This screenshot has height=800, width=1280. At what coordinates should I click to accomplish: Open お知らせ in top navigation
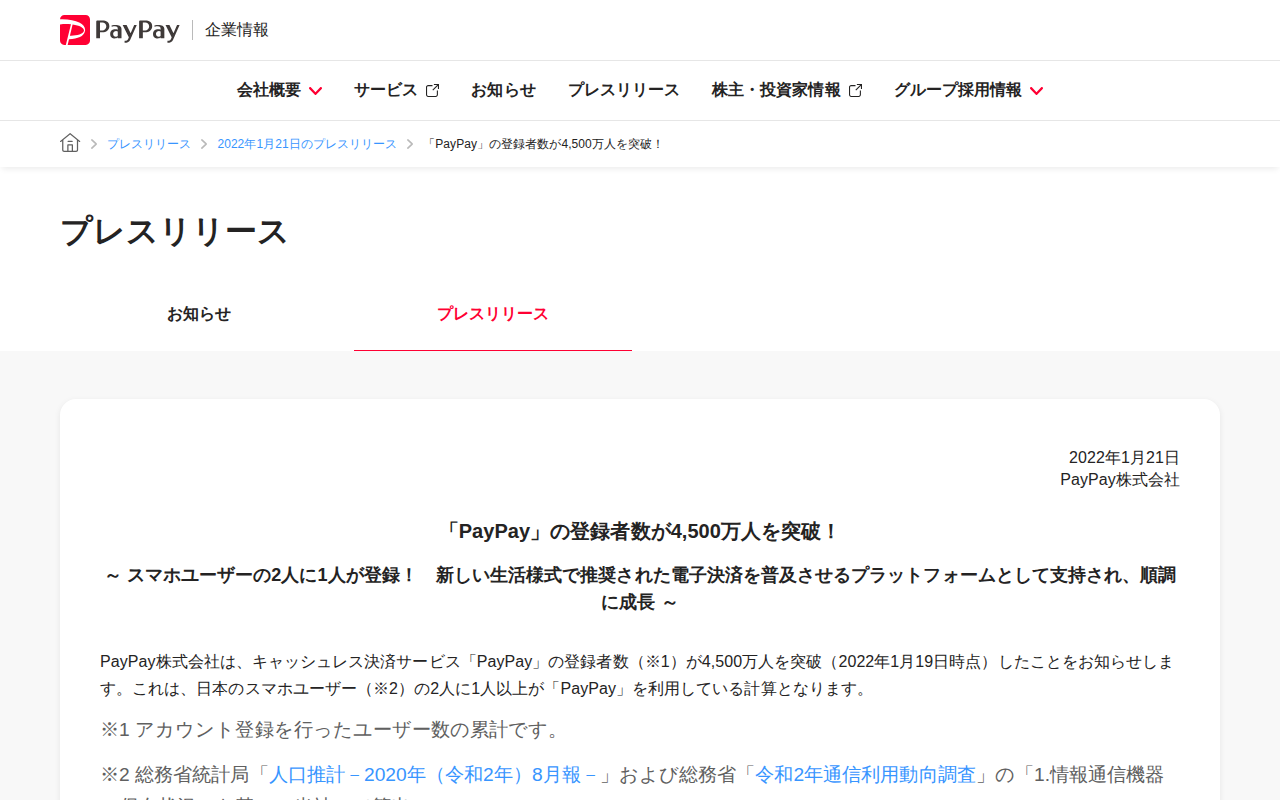click(x=503, y=90)
